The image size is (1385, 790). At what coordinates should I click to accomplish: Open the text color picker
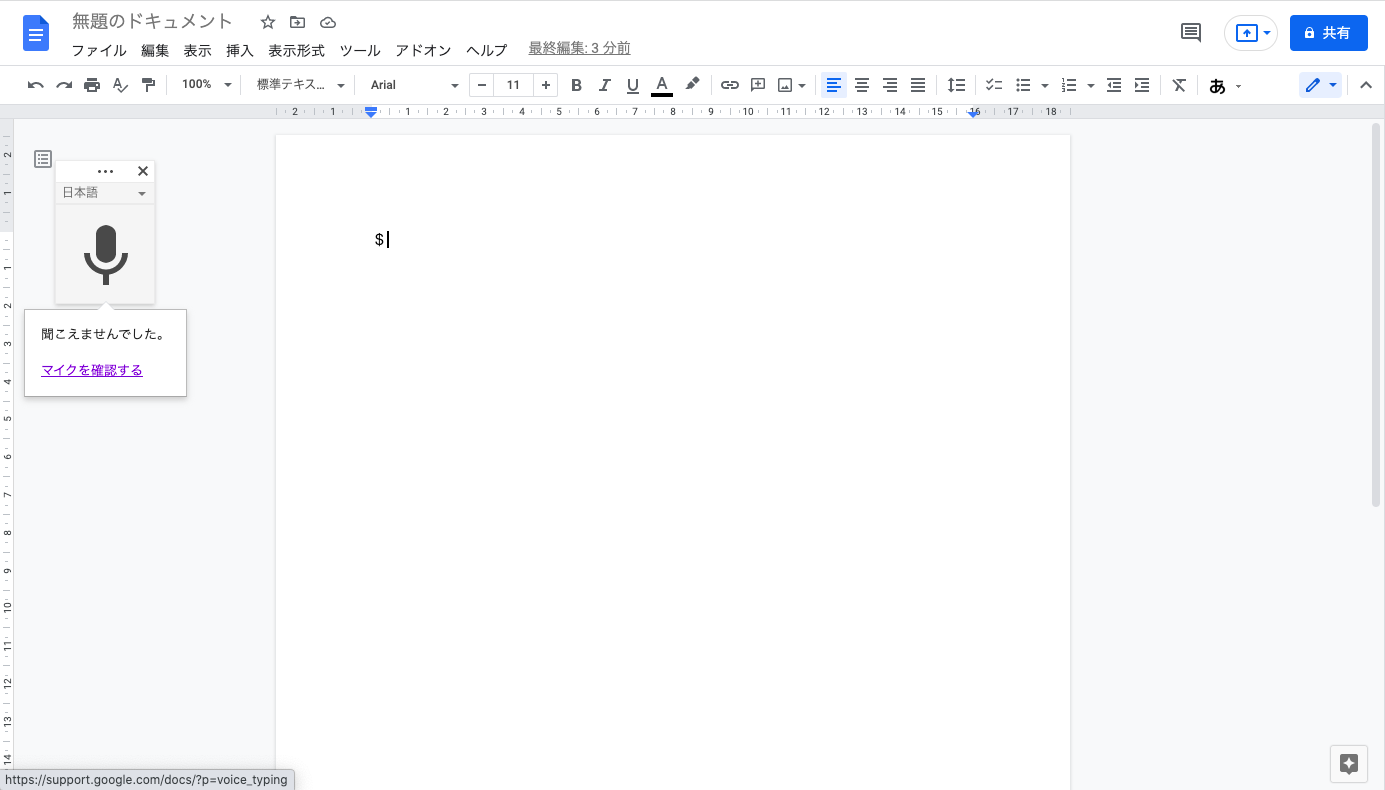click(661, 85)
